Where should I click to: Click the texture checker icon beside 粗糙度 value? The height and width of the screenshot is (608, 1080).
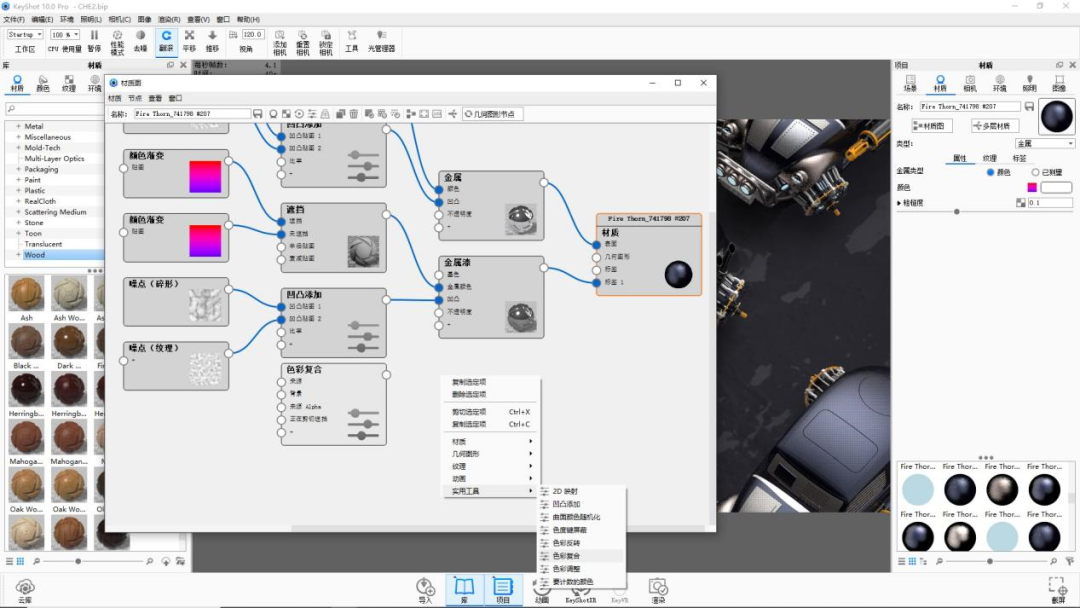pyautogui.click(x=1021, y=202)
